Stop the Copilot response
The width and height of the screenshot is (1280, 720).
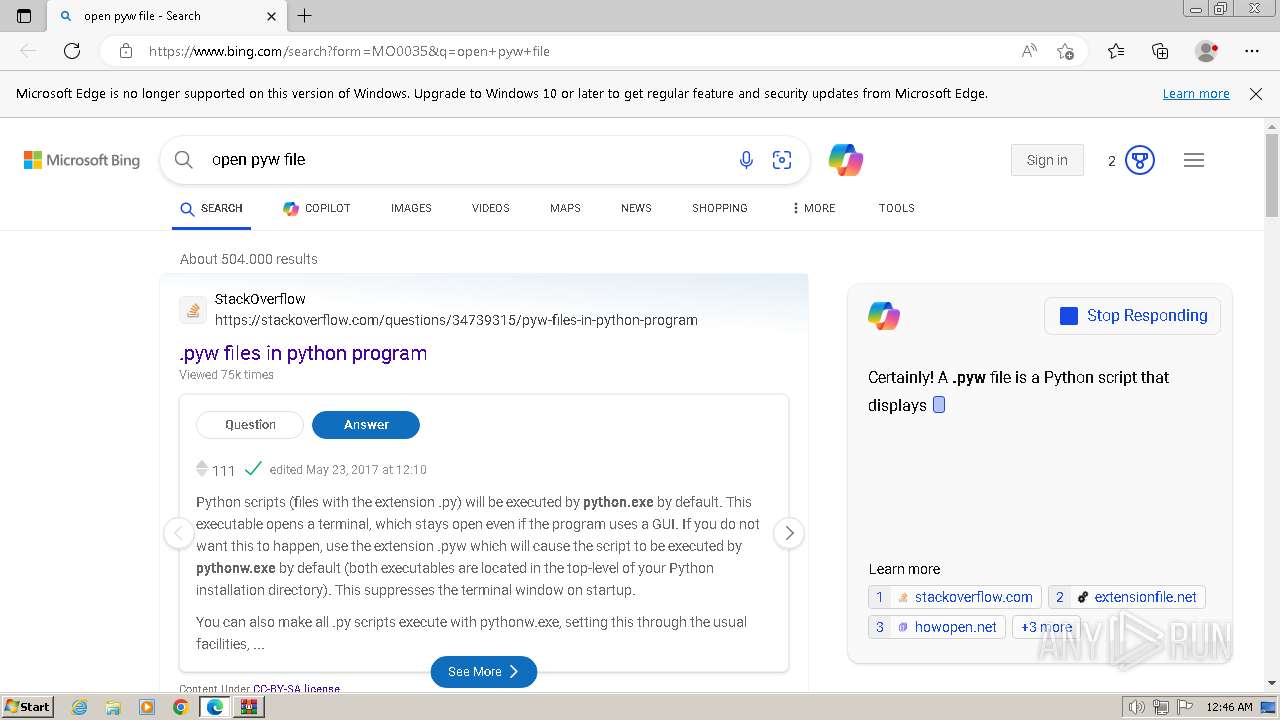[1133, 316]
